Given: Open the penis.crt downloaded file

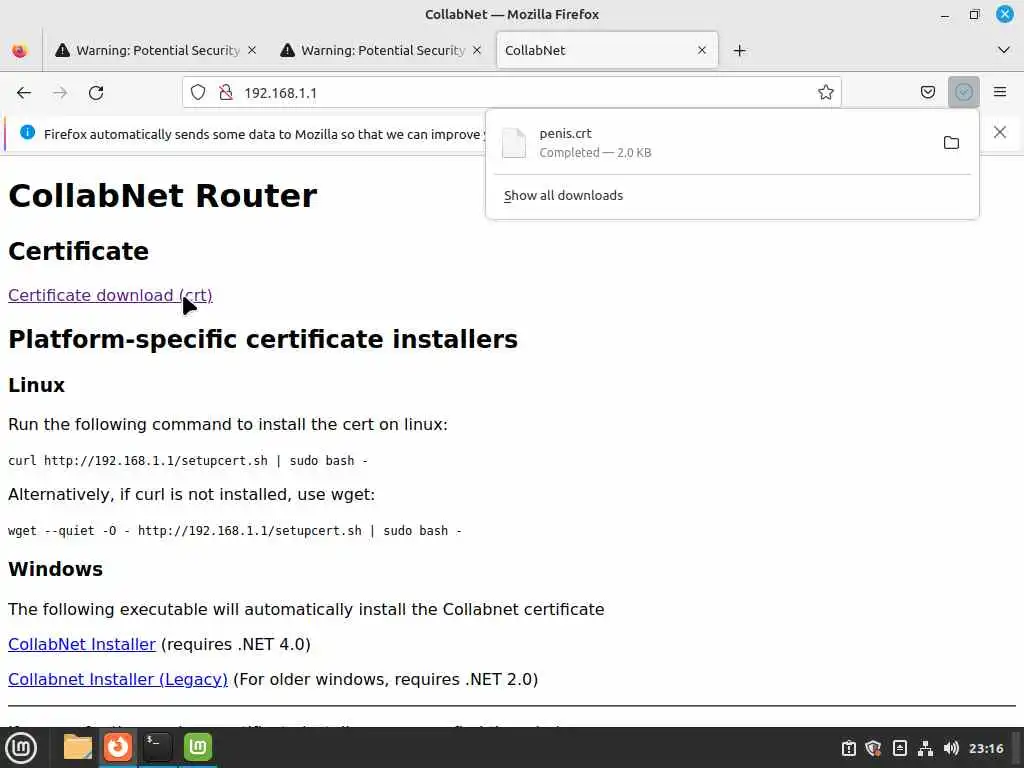Looking at the screenshot, I should click(712, 142).
